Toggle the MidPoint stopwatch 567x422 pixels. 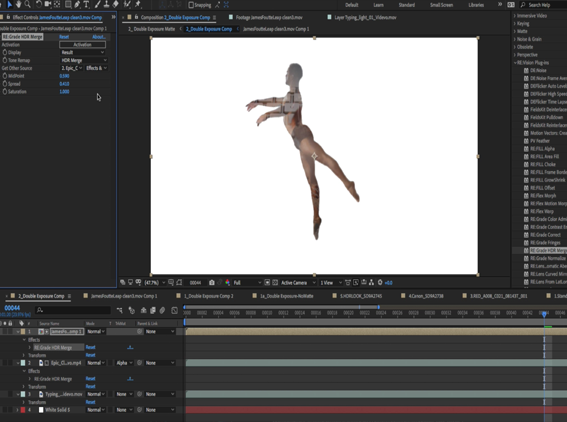(x=5, y=76)
